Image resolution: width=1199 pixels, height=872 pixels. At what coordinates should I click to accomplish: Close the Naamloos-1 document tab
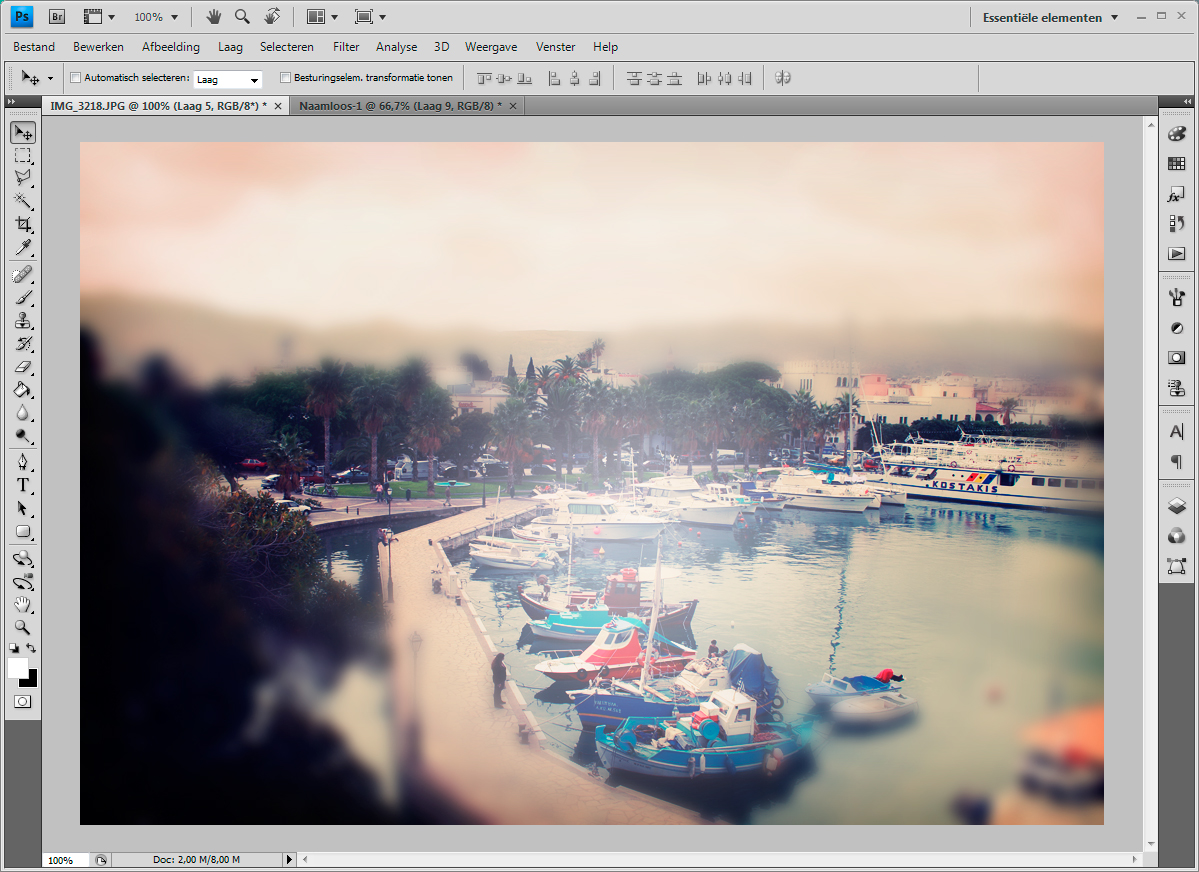click(513, 106)
